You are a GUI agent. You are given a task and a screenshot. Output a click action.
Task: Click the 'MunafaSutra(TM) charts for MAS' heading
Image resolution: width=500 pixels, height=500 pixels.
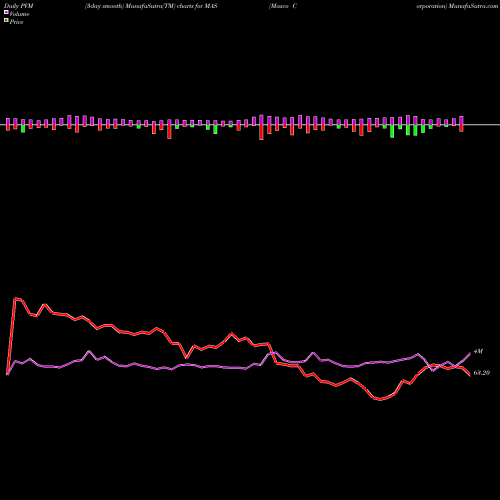point(171,6)
